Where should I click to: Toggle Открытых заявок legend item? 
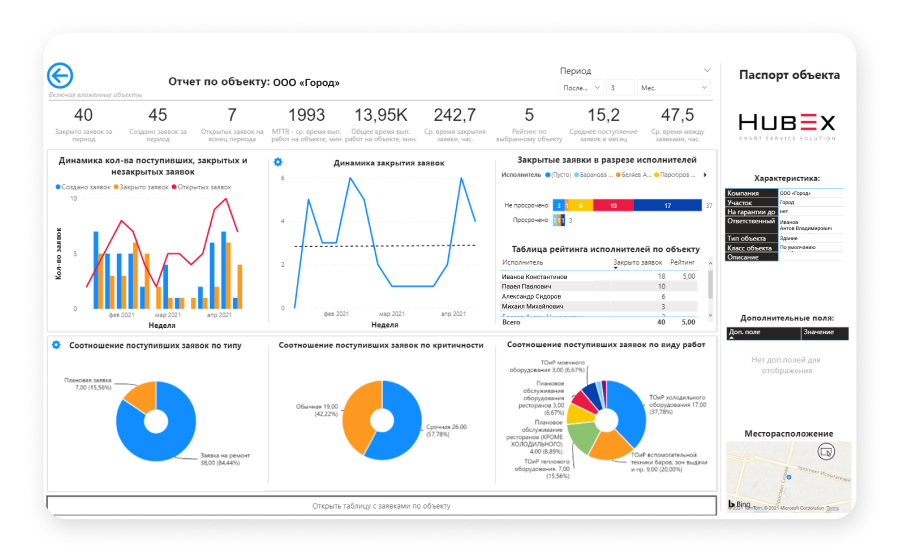click(x=205, y=186)
